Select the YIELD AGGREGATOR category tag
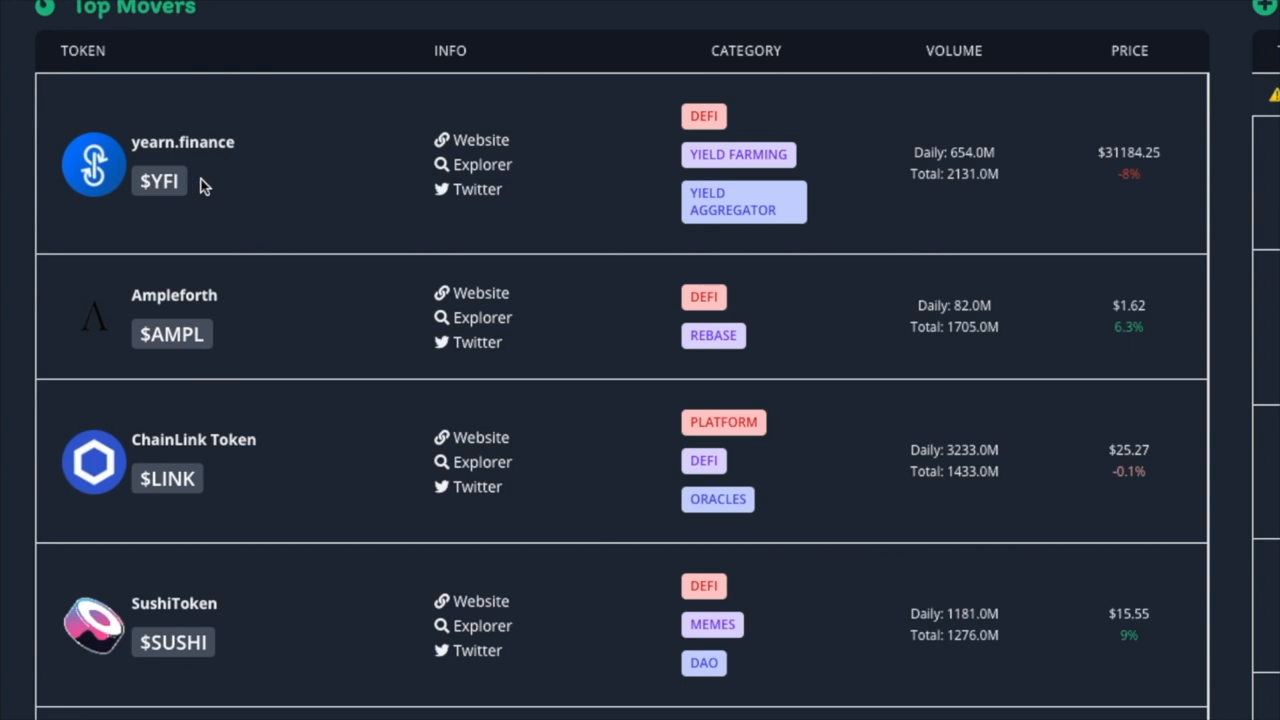1280x720 pixels. [x=744, y=201]
